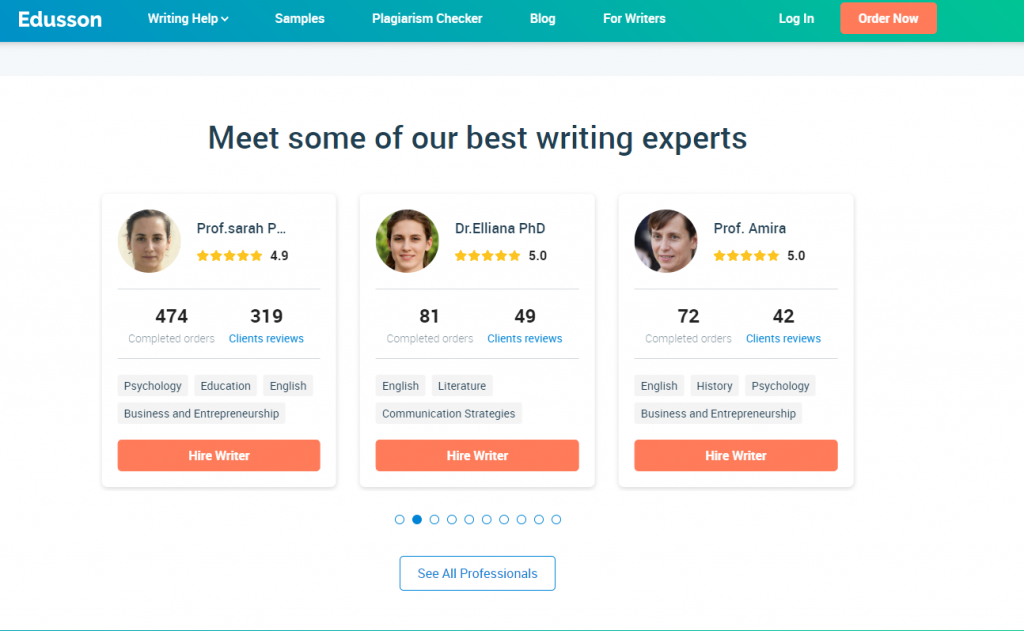Viewport: 1024px width, 631px height.
Task: Open Clients reviews for Prof.sarah P...
Action: [x=266, y=338]
